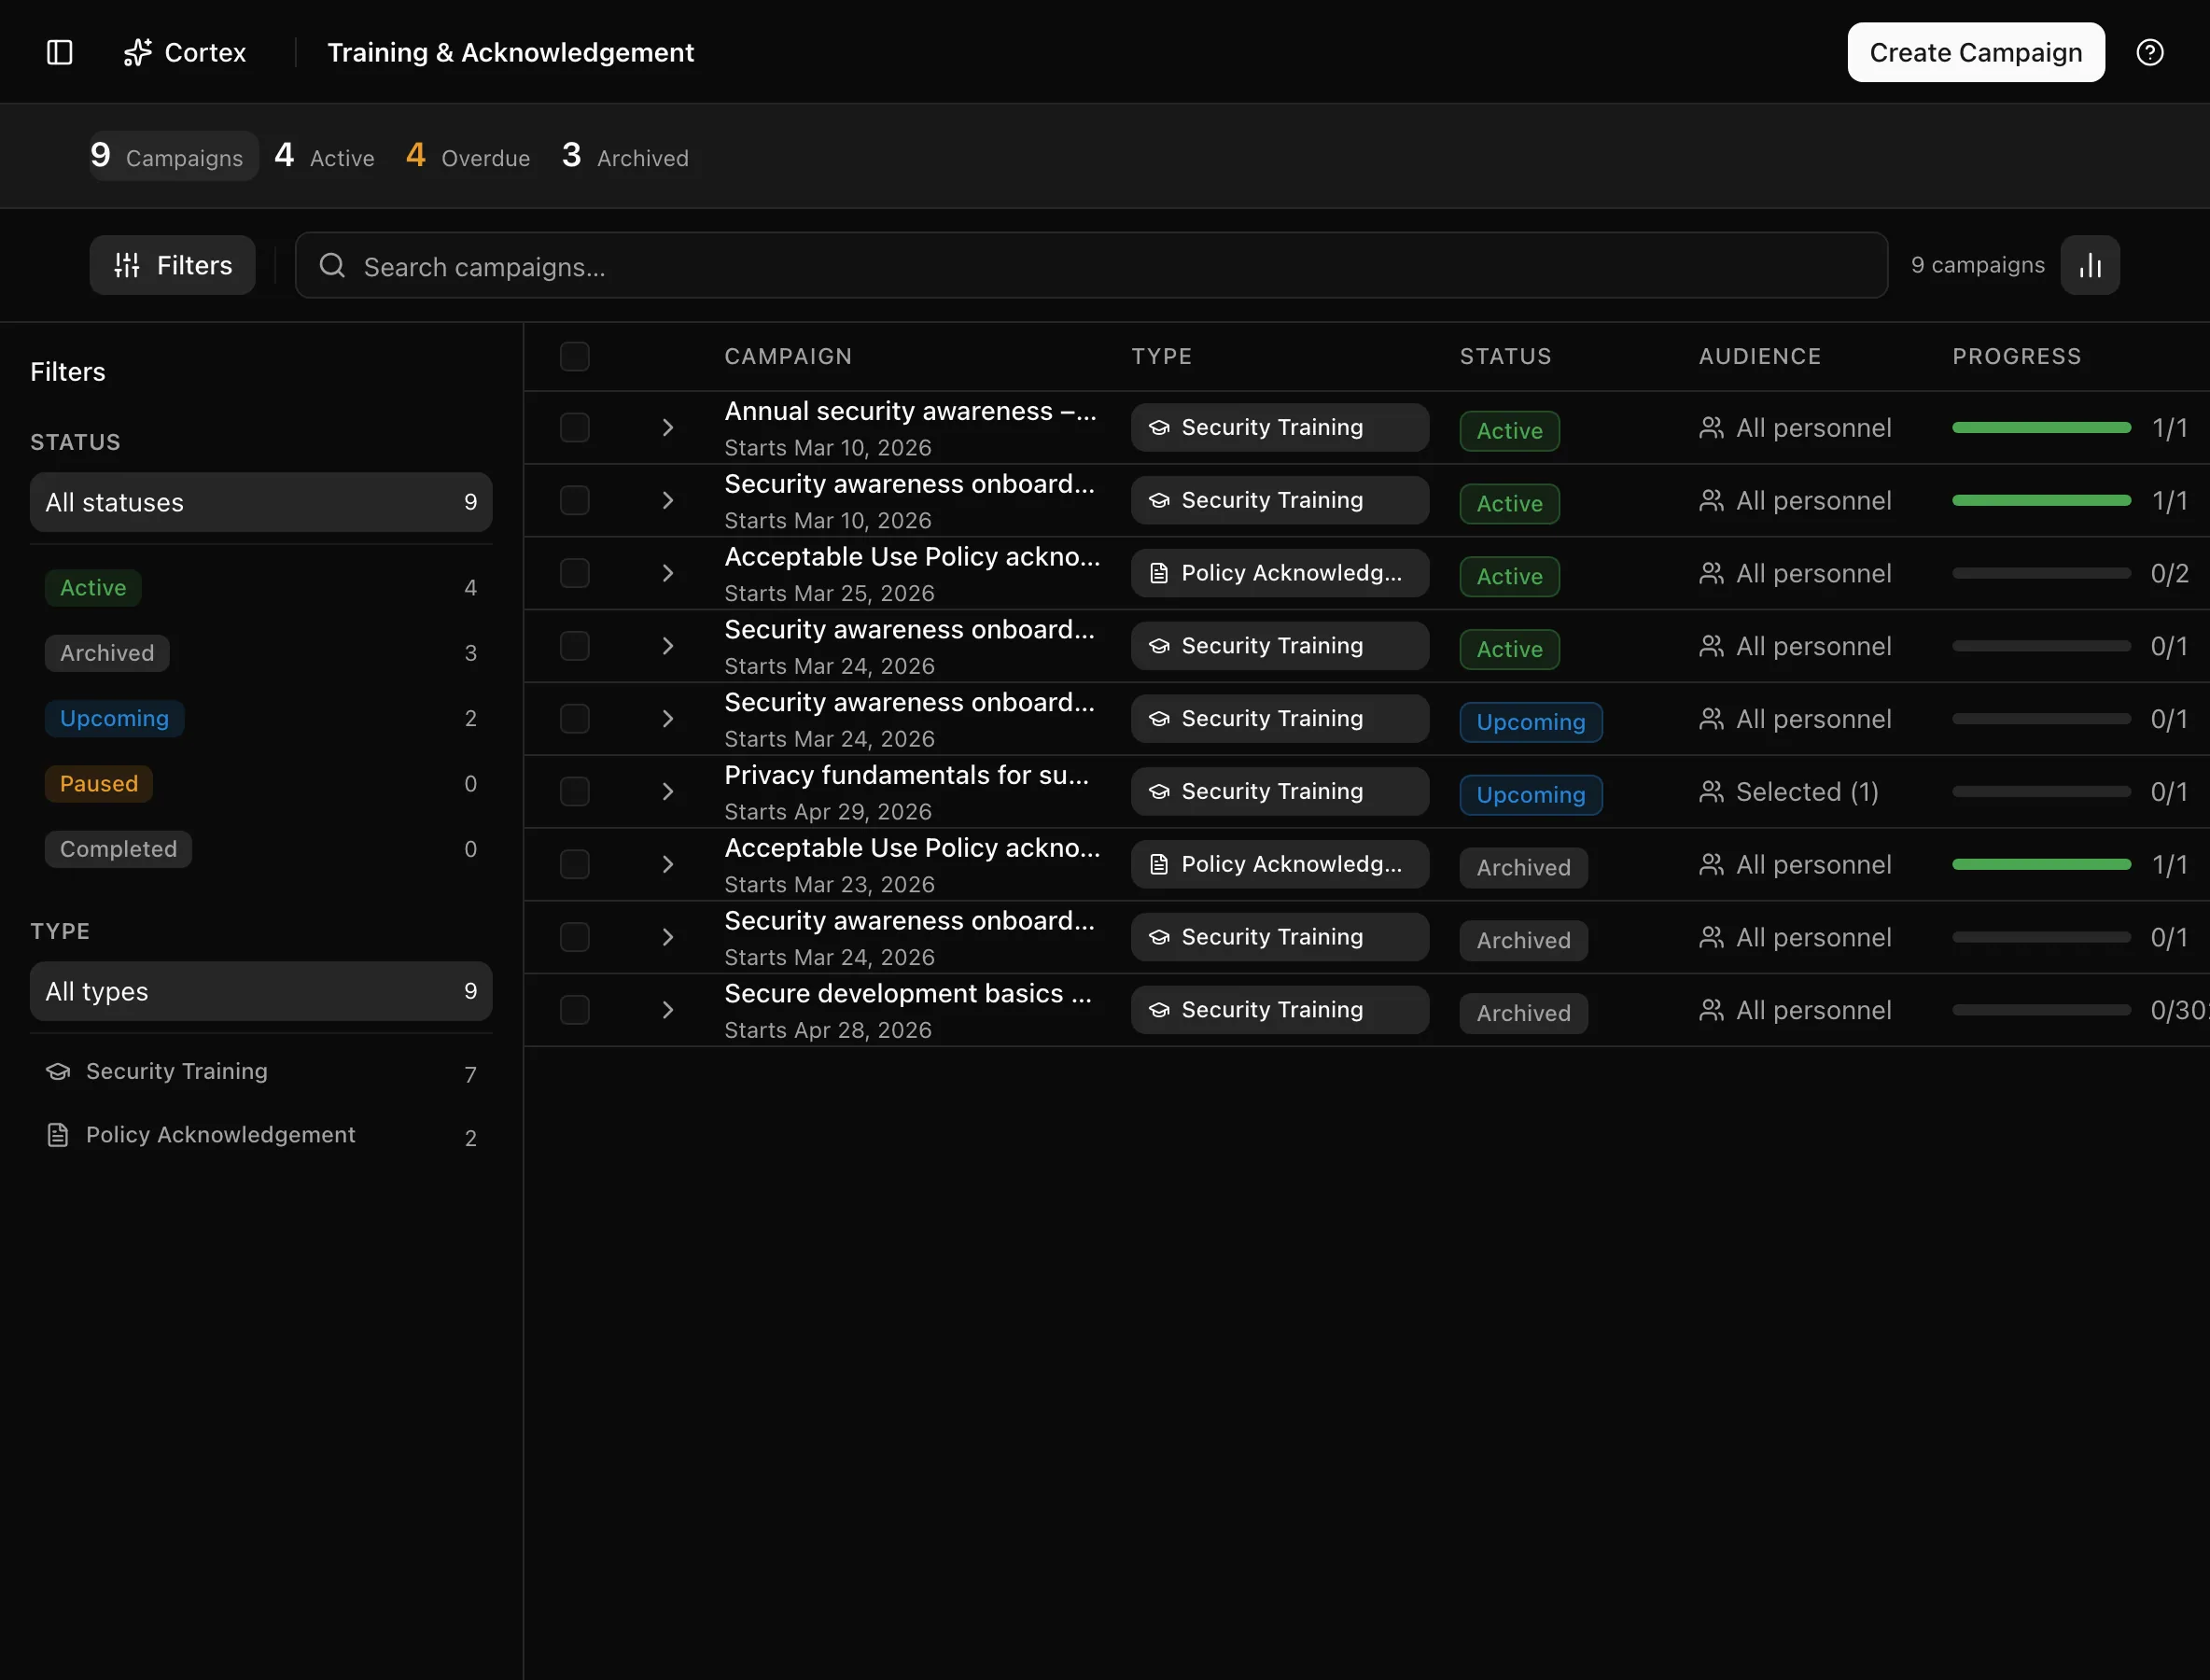The image size is (2210, 1680).
Task: Click the STATUS column header
Action: click(1505, 356)
